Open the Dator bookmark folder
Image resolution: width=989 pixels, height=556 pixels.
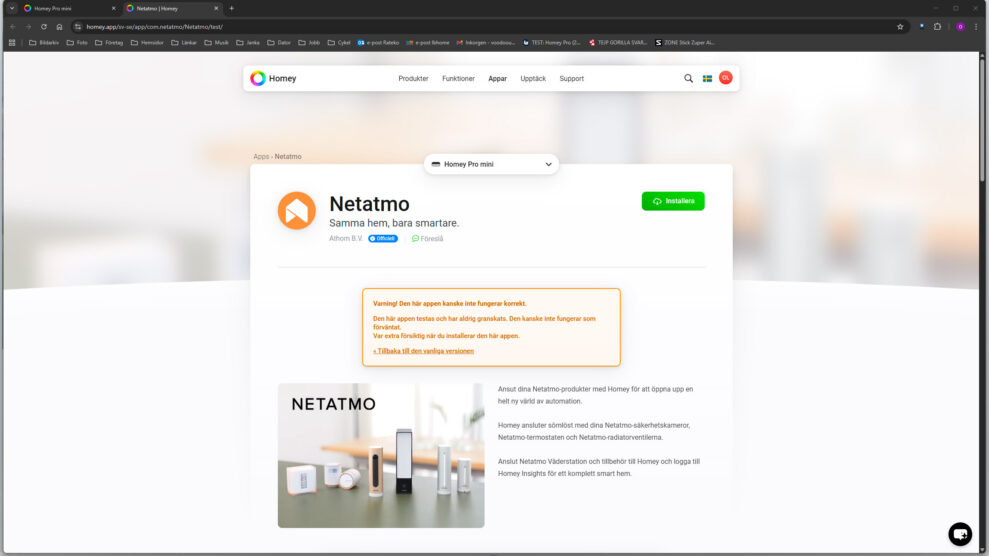click(x=279, y=43)
